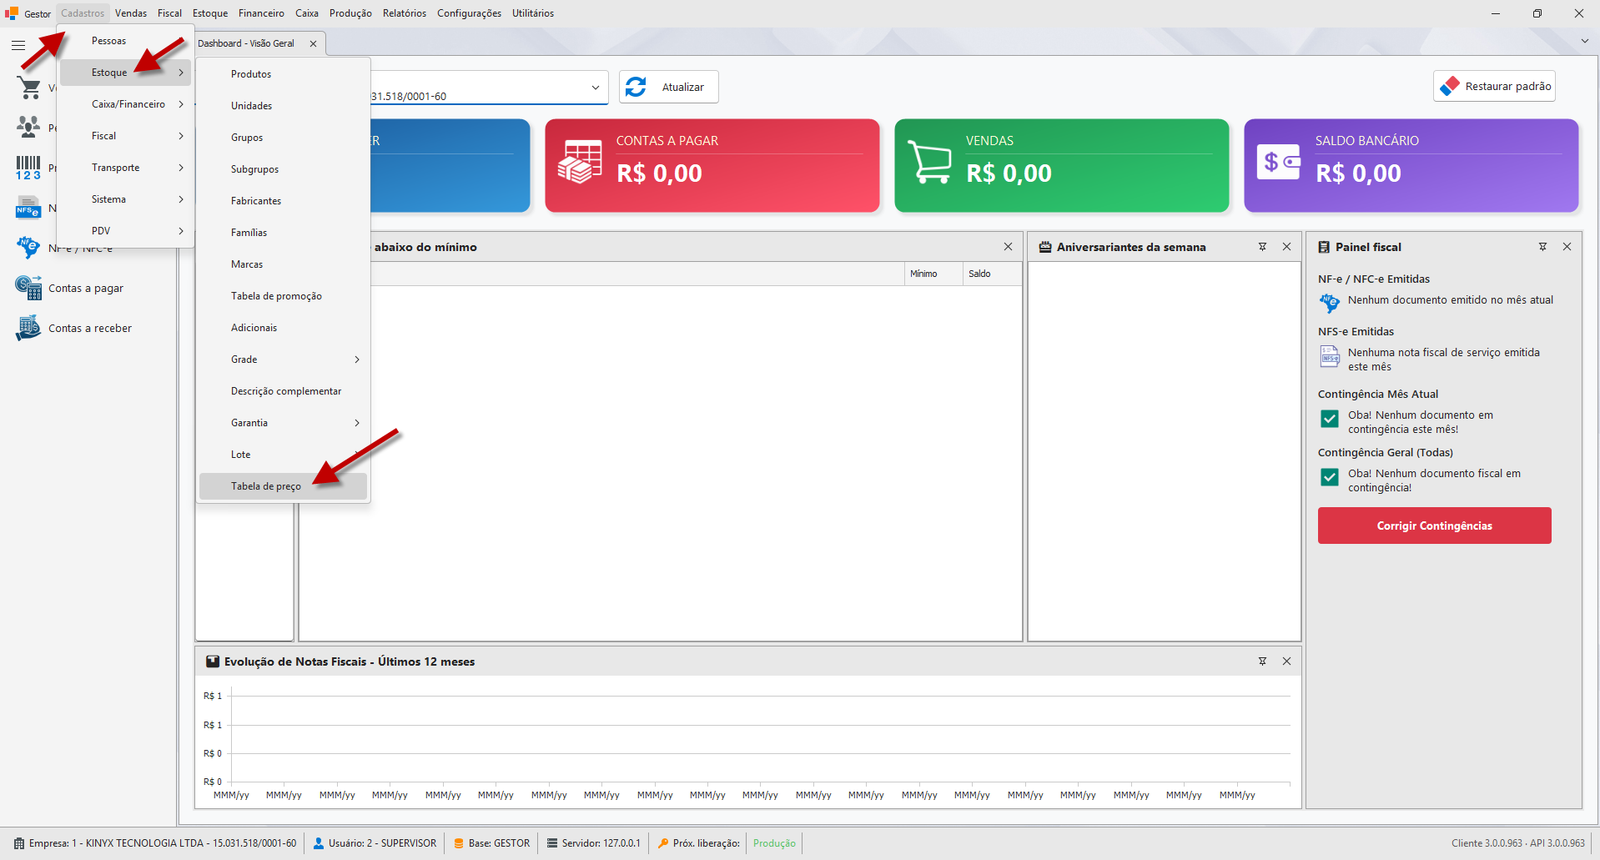Click the Restaurar padrão eraser icon

point(1450,87)
